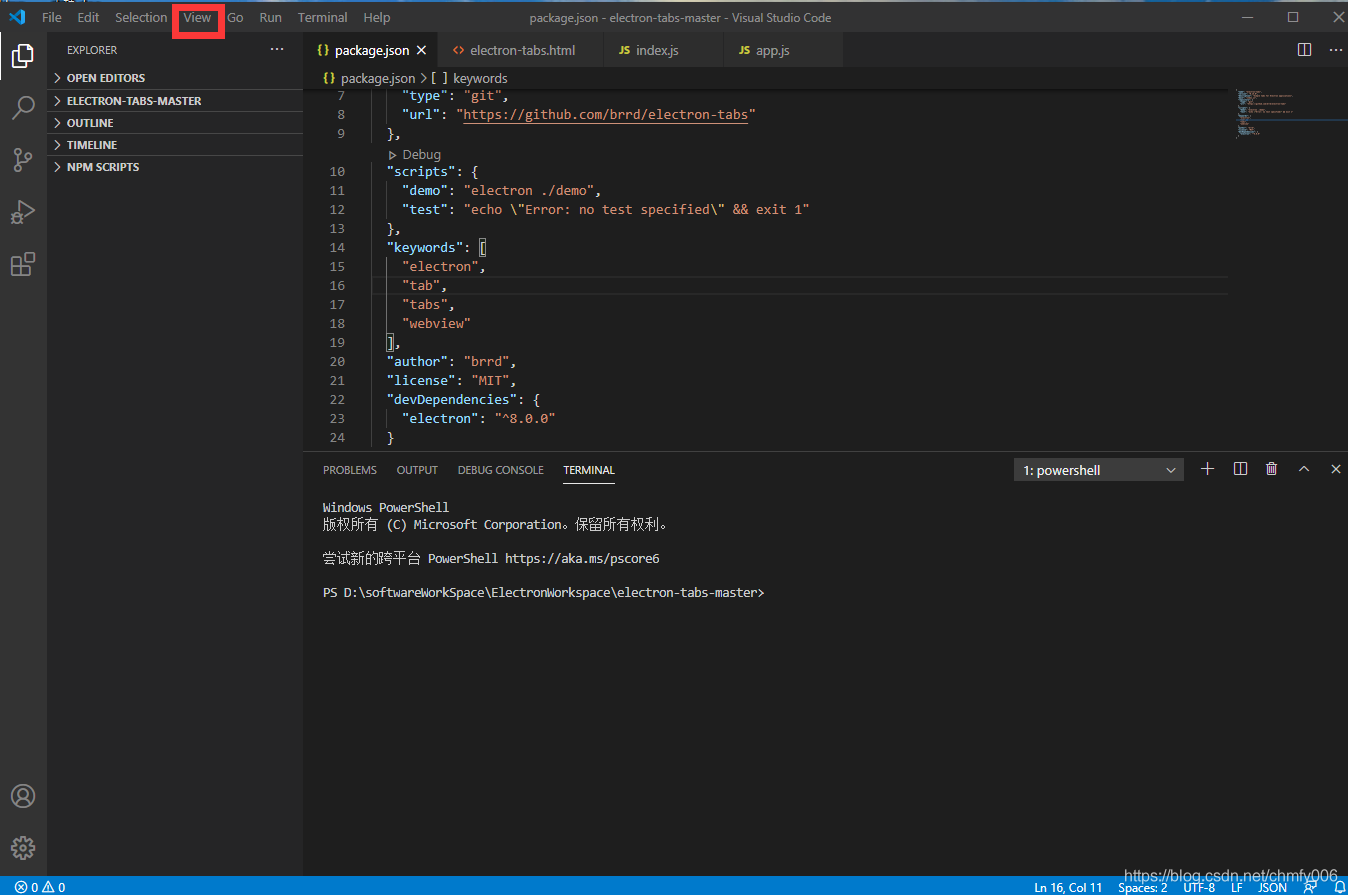Split the terminal pane
The width and height of the screenshot is (1348, 895).
(1240, 469)
